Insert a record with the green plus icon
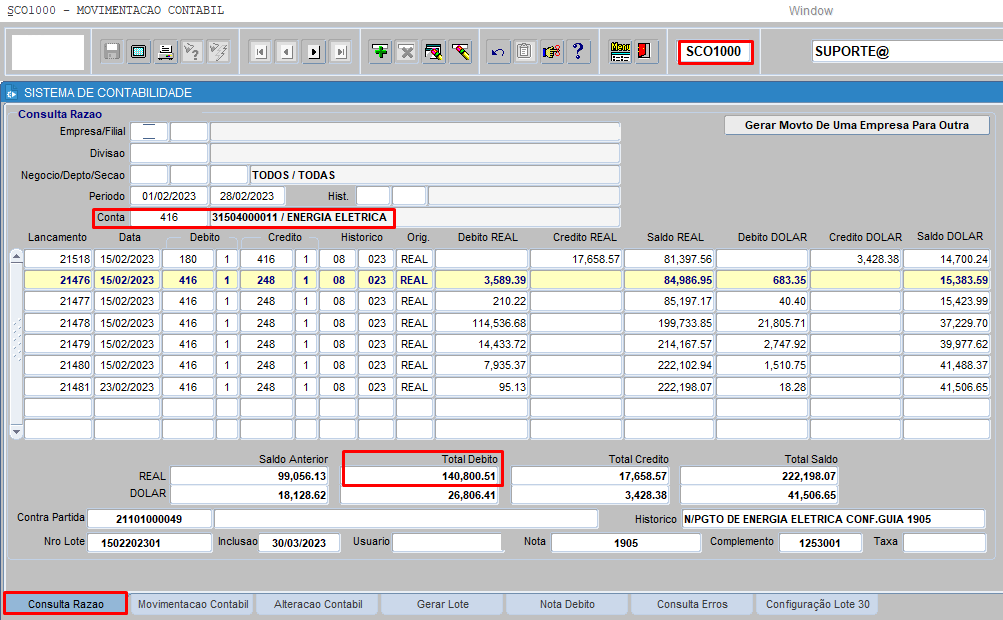The width and height of the screenshot is (1003, 620). (381, 52)
